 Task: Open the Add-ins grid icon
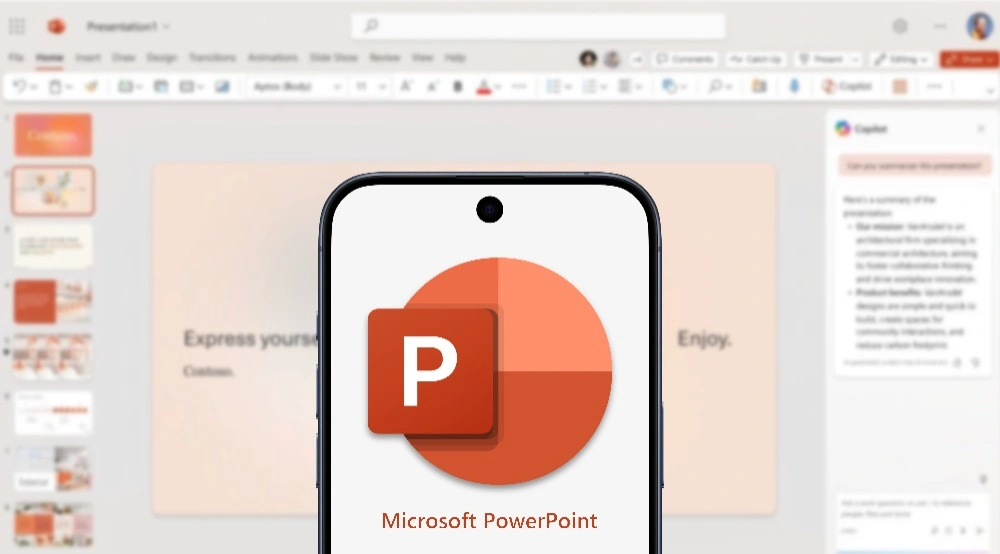[900, 86]
